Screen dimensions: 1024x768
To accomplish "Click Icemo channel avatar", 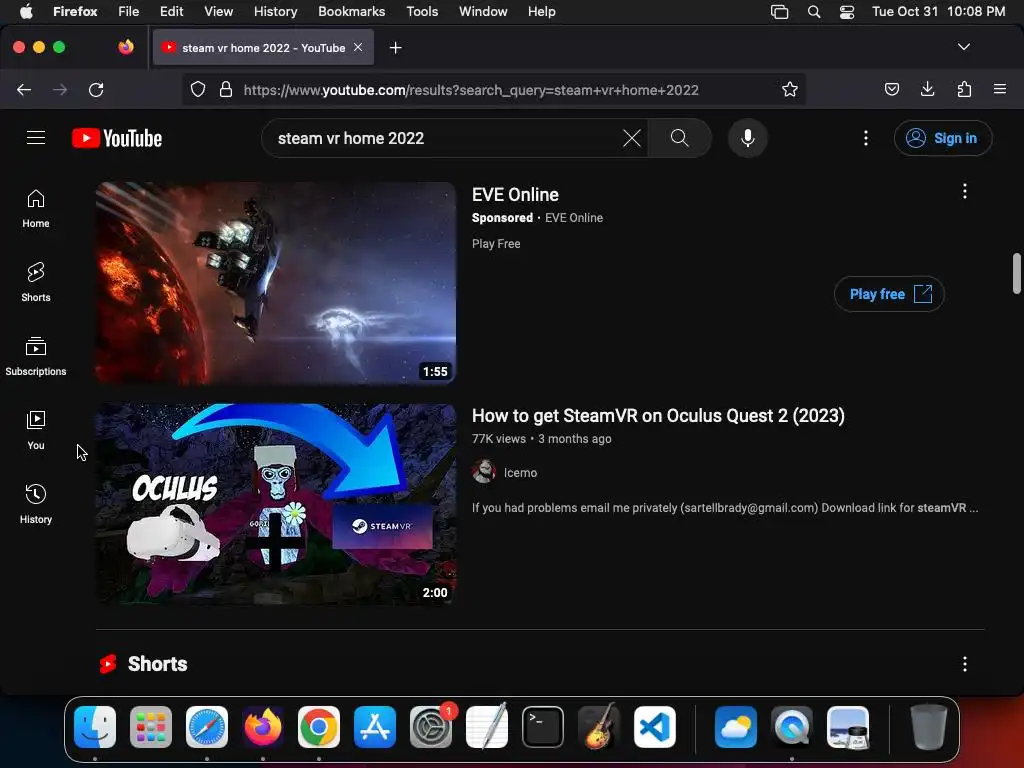I will point(484,471).
